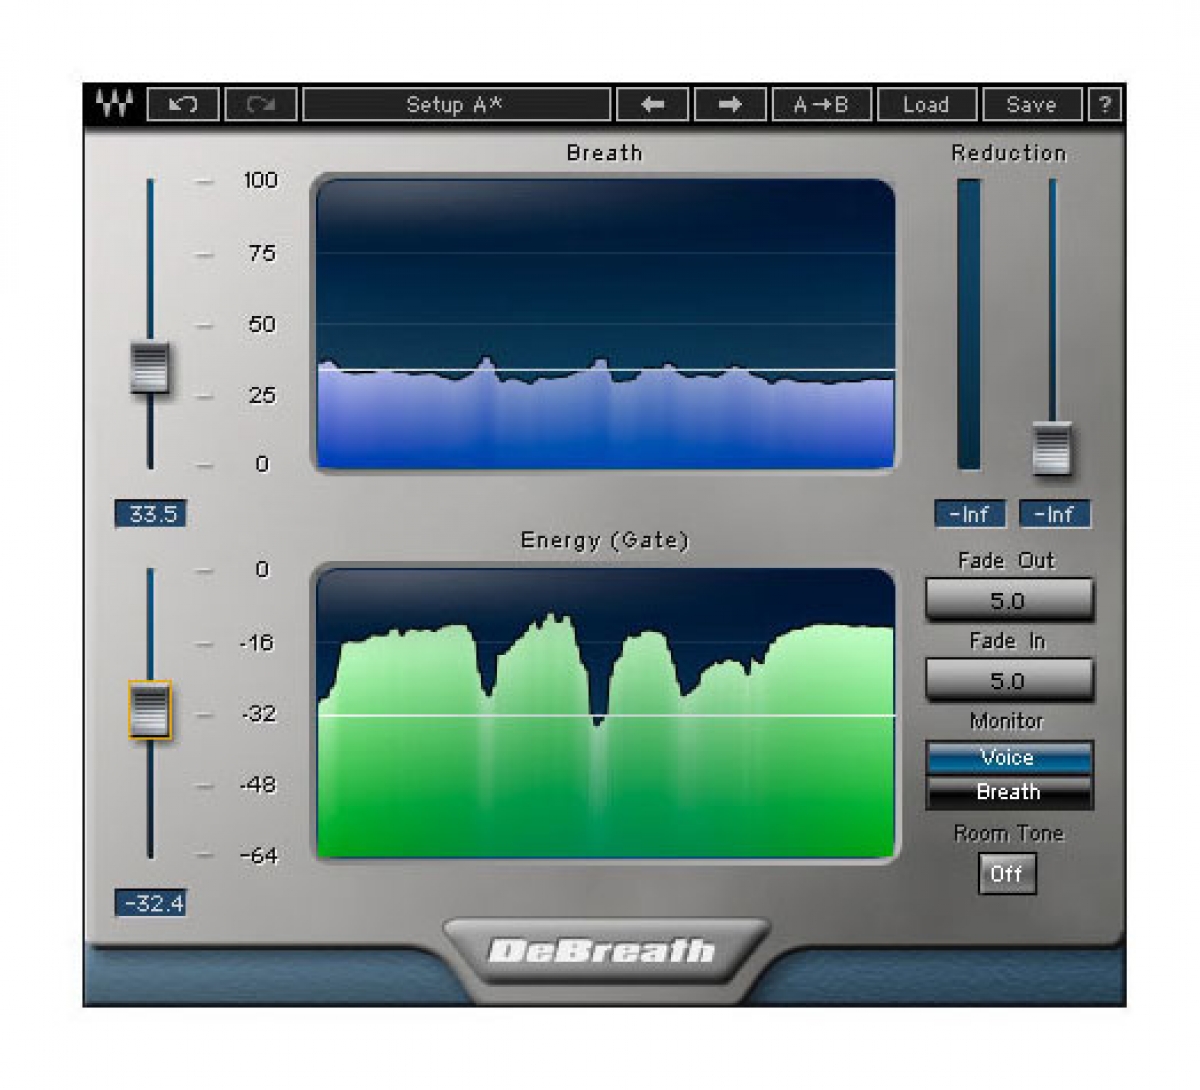Open the help question mark
Viewport: 1200px width, 1090px height.
point(1104,104)
